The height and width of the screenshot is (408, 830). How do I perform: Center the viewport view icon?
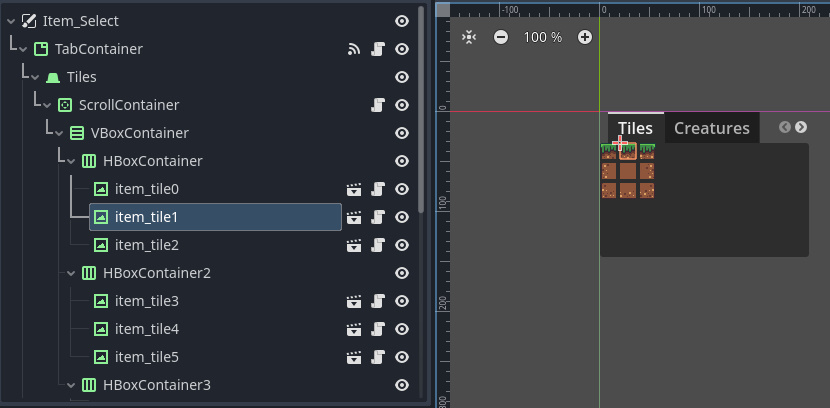click(470, 37)
